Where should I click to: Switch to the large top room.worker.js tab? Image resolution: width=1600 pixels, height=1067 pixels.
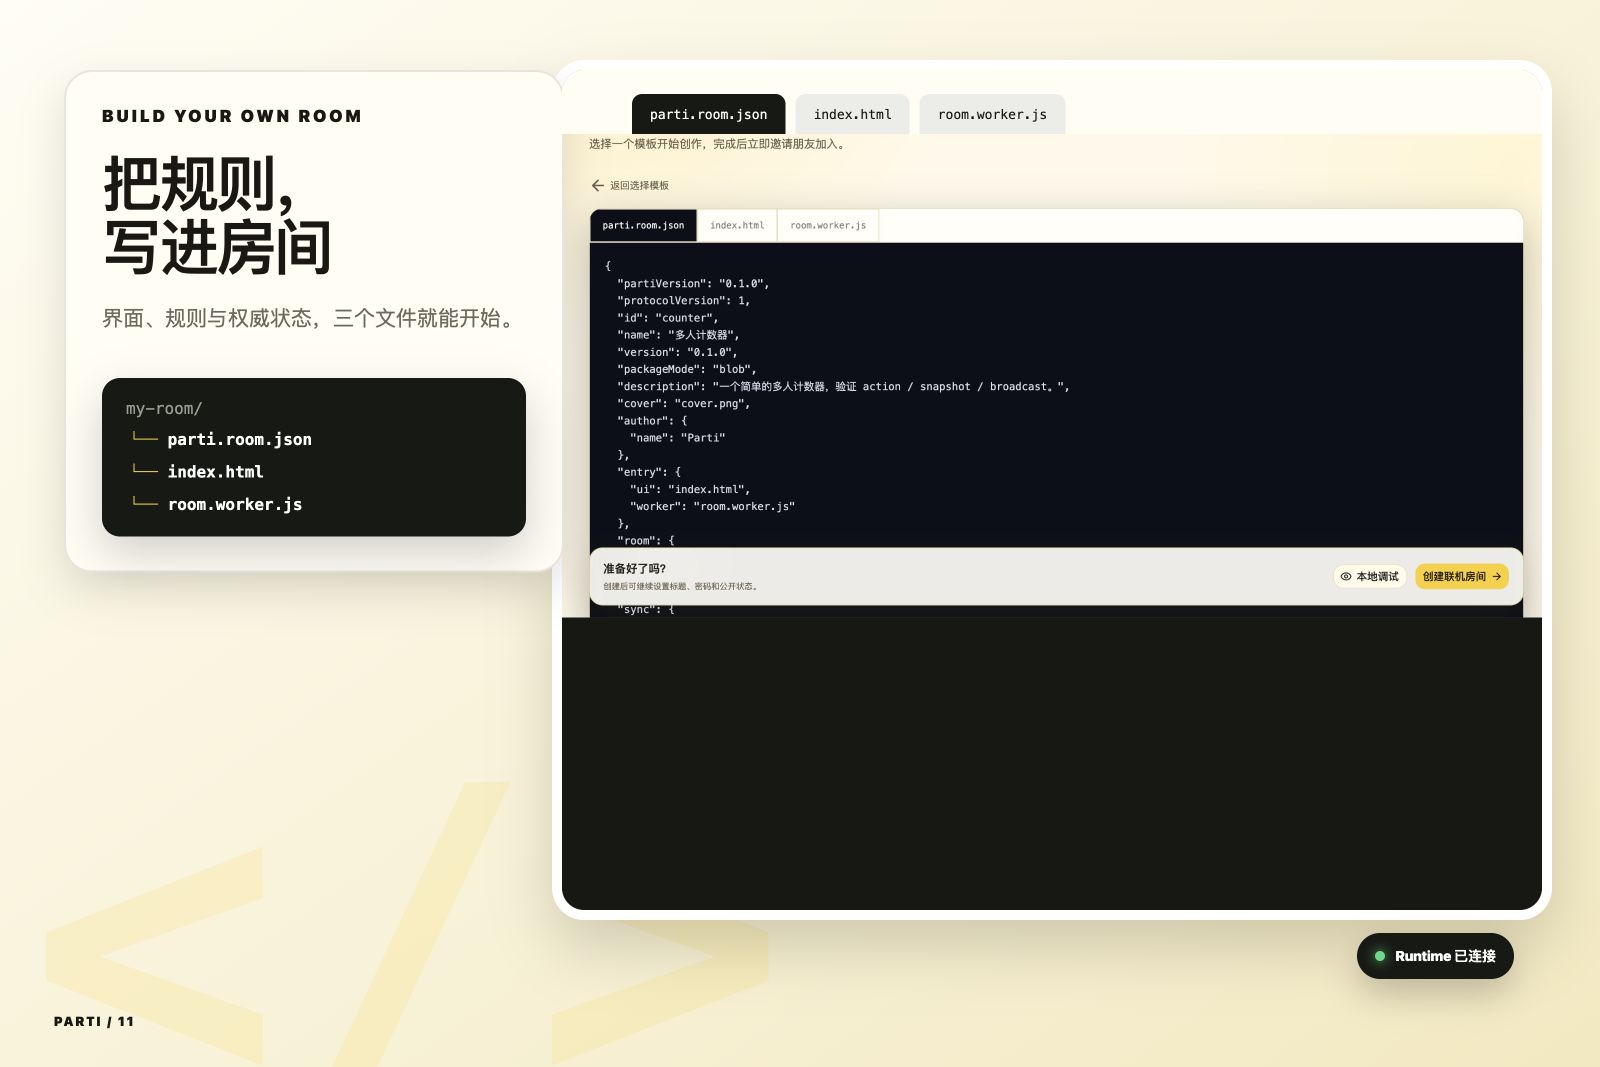992,114
